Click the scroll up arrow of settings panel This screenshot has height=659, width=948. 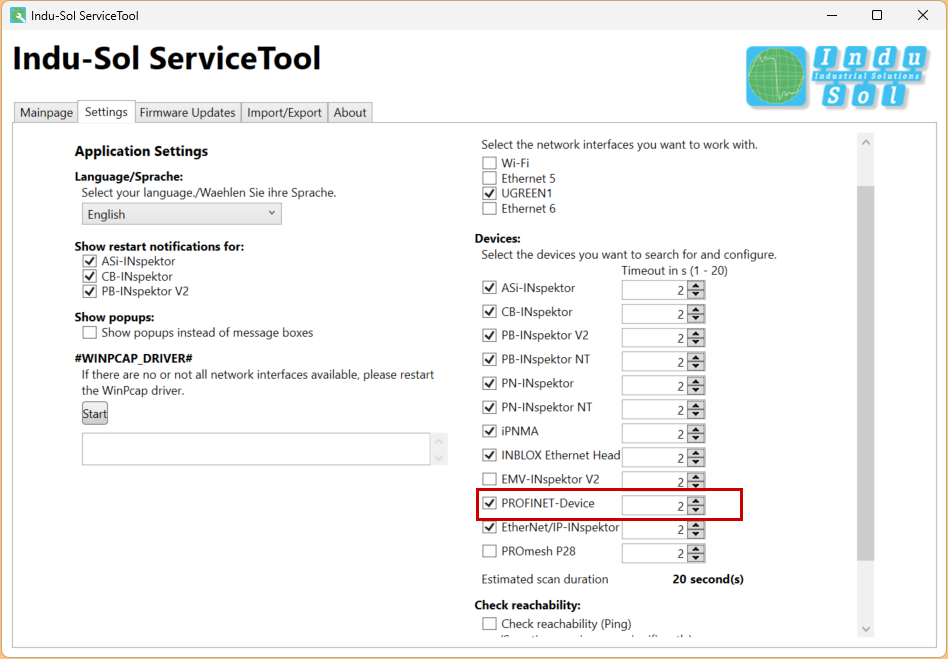[866, 143]
